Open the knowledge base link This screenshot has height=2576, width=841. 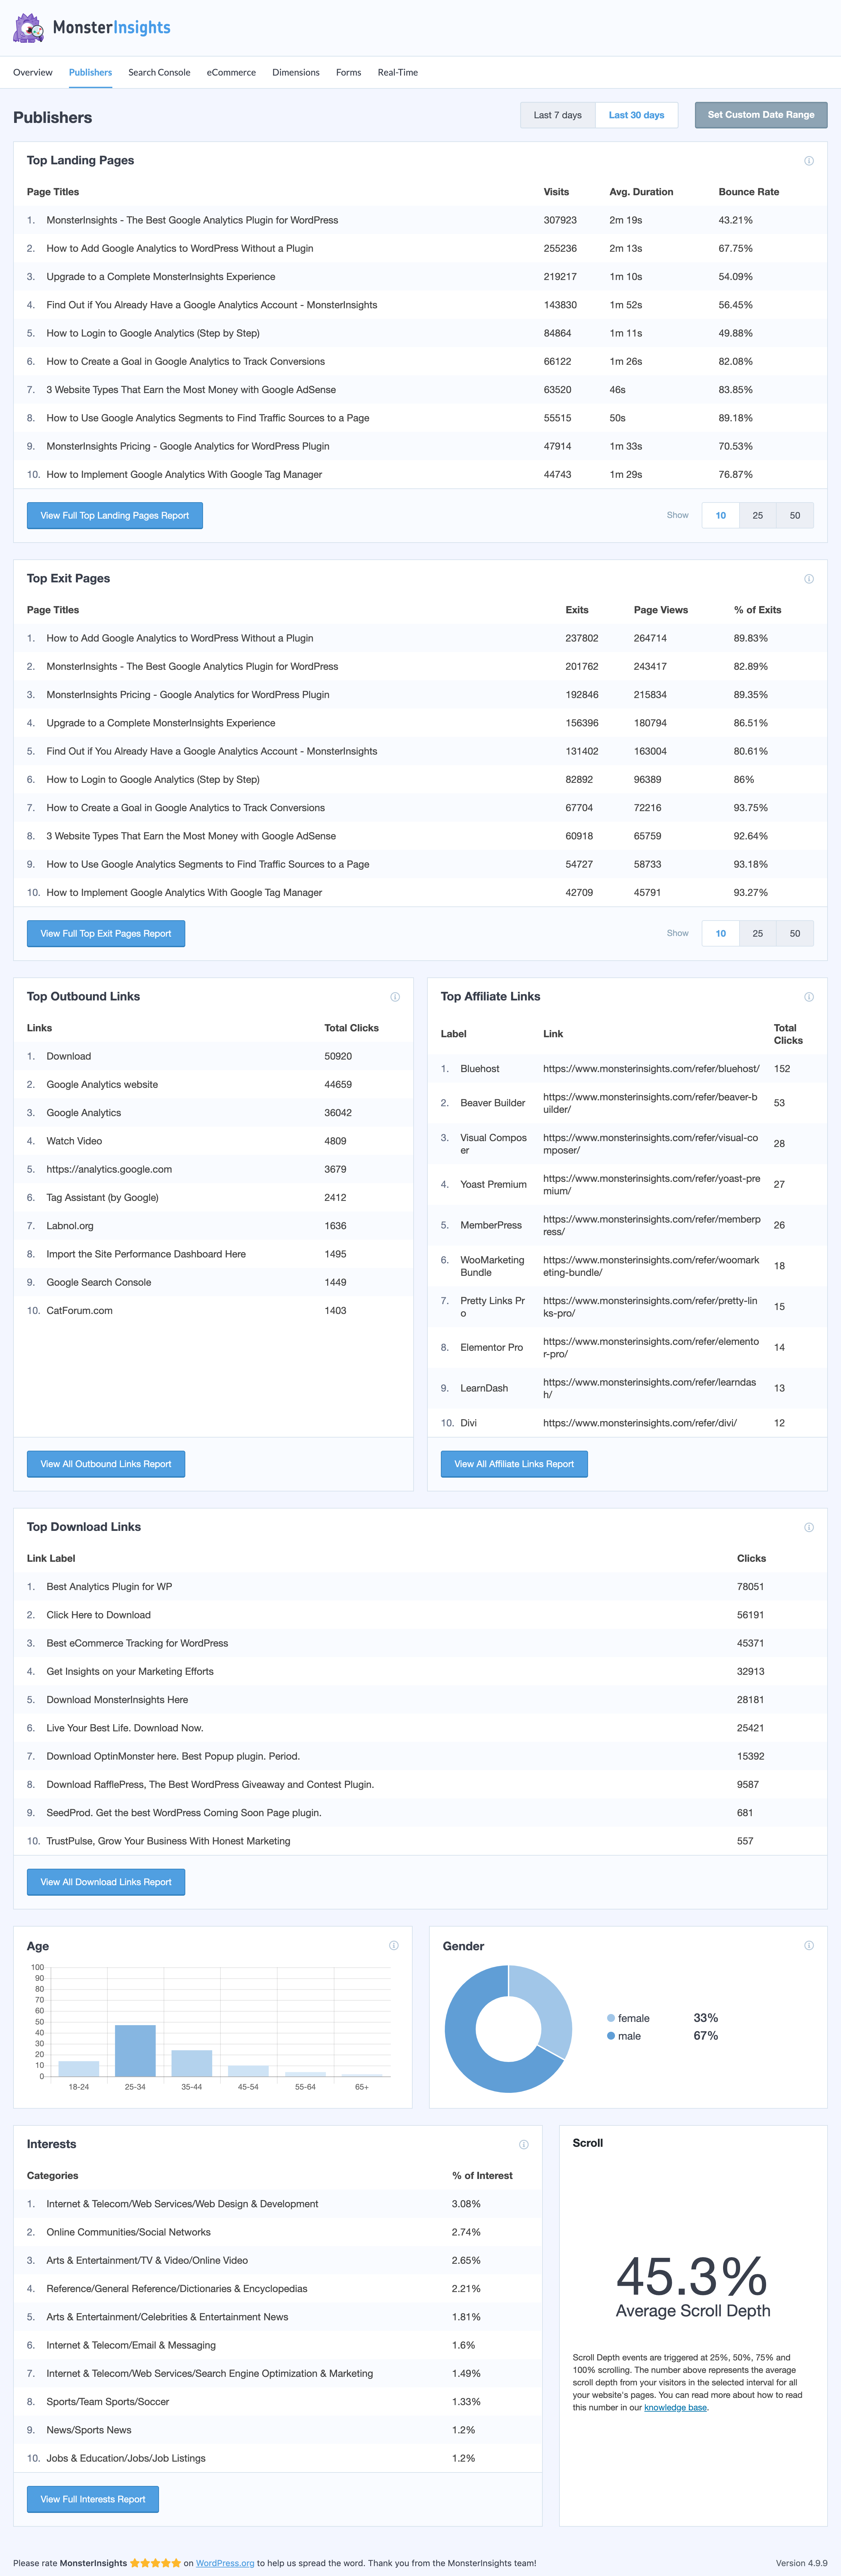675,2407
